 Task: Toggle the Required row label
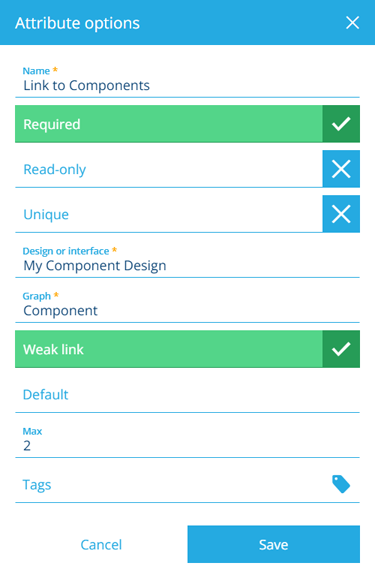pyautogui.click(x=169, y=124)
